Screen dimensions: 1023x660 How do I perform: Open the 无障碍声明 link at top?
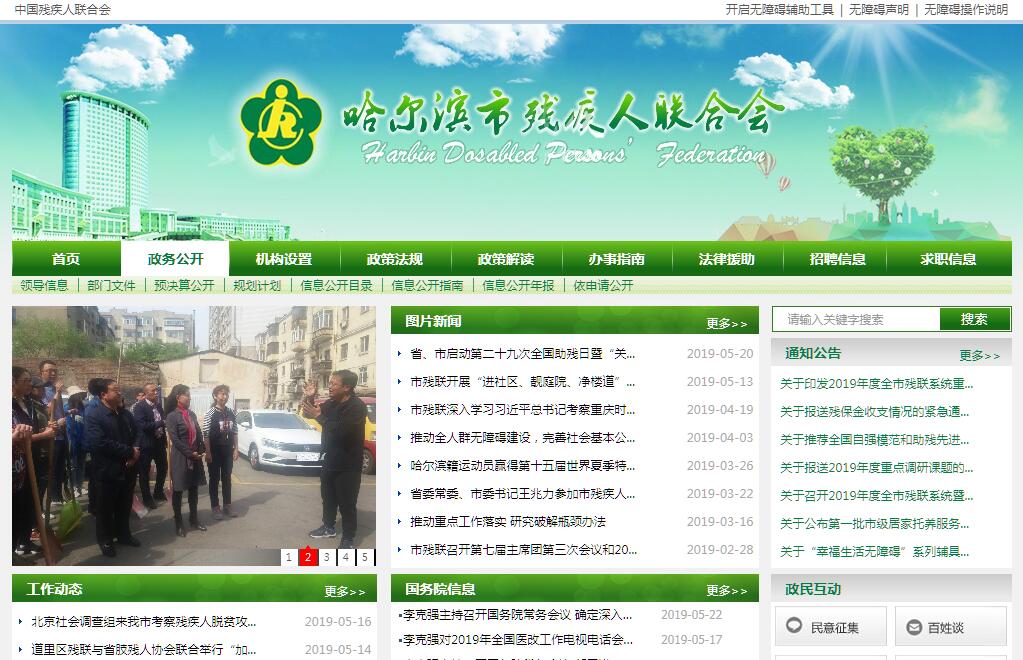pos(879,9)
